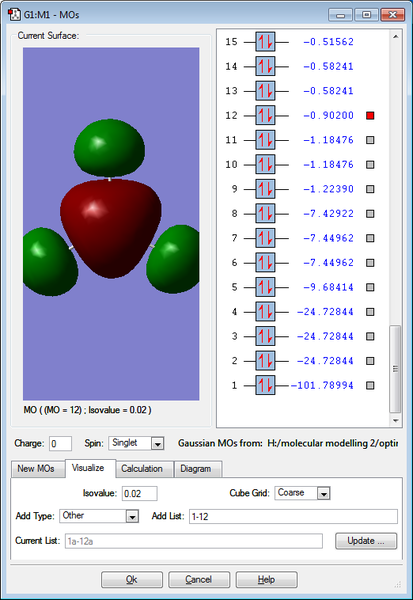Toggle the surface marker for MO 2
The width and height of the screenshot is (413, 600).
pyautogui.click(x=370, y=361)
